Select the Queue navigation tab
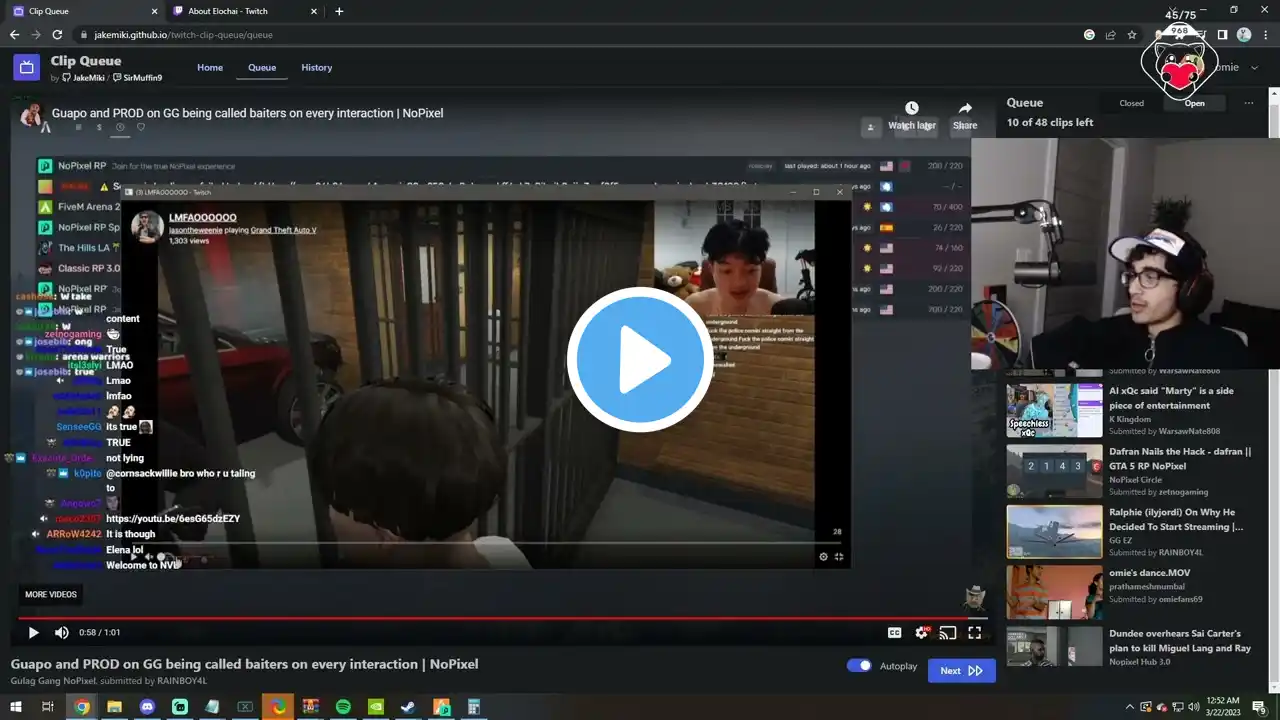The width and height of the screenshot is (1280, 720). click(x=262, y=68)
